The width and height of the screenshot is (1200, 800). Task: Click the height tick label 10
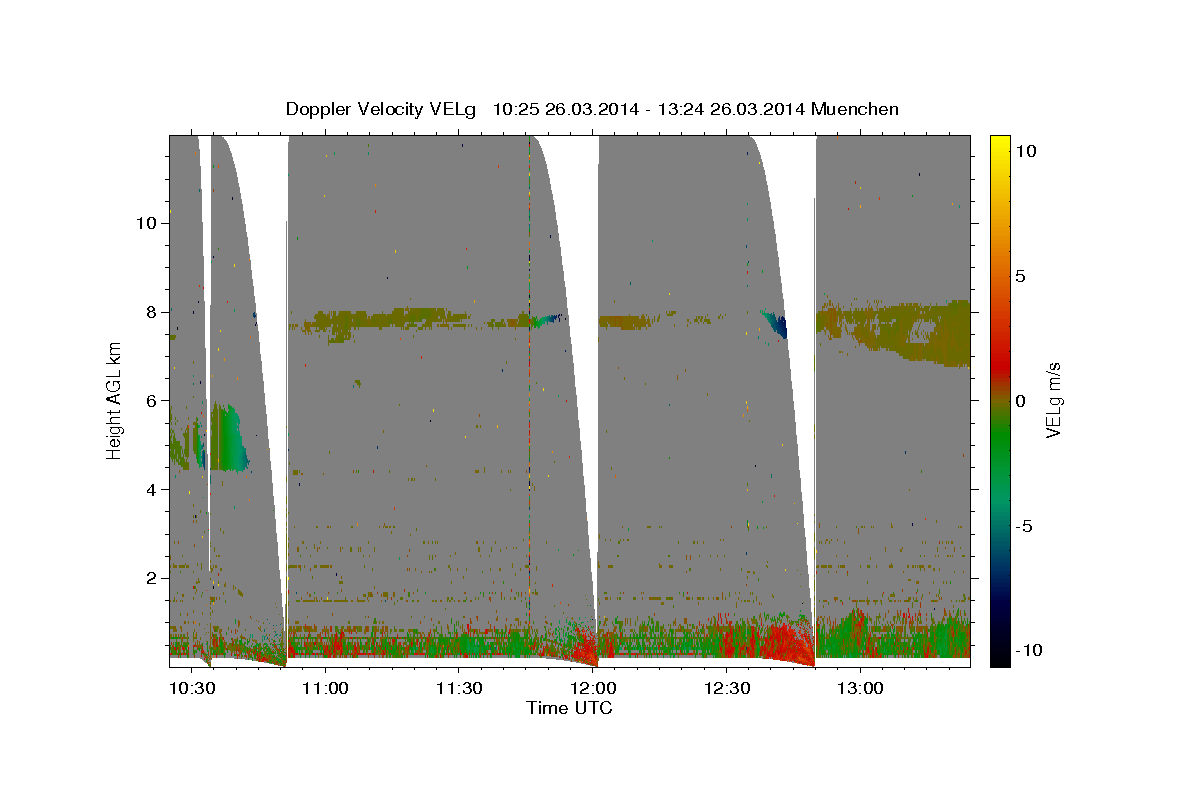(147, 222)
